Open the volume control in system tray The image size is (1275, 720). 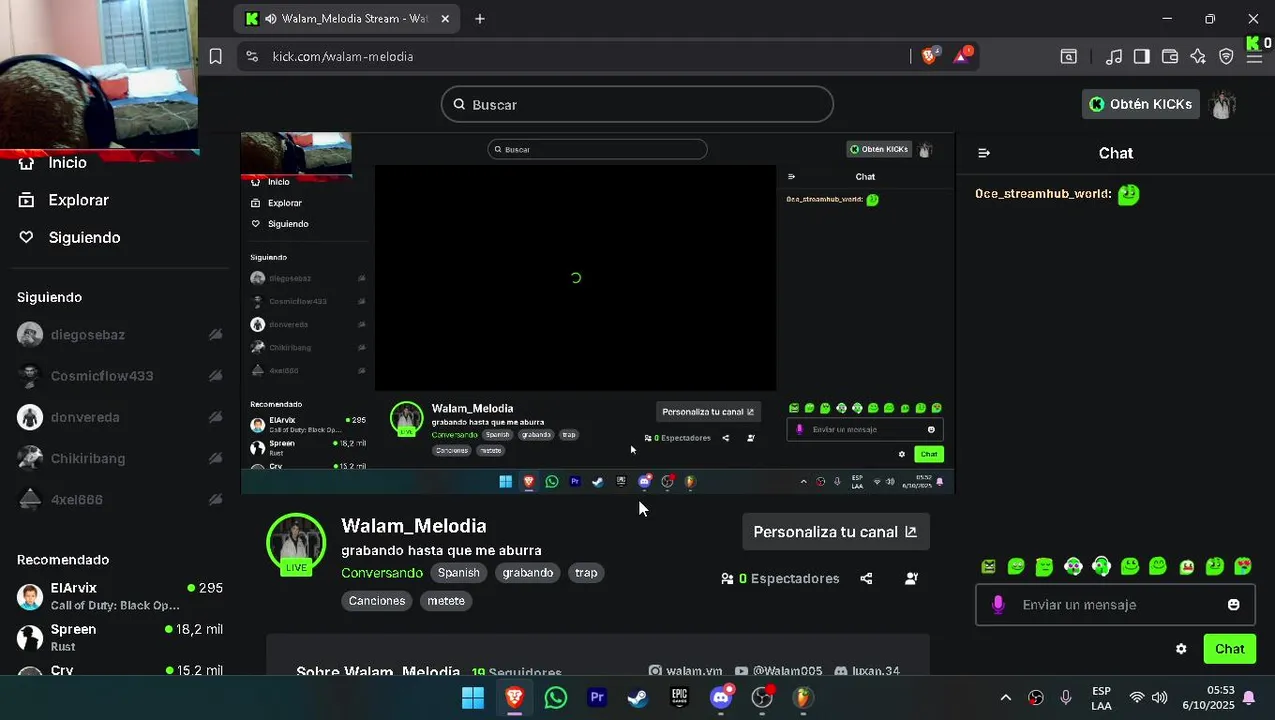[1160, 698]
